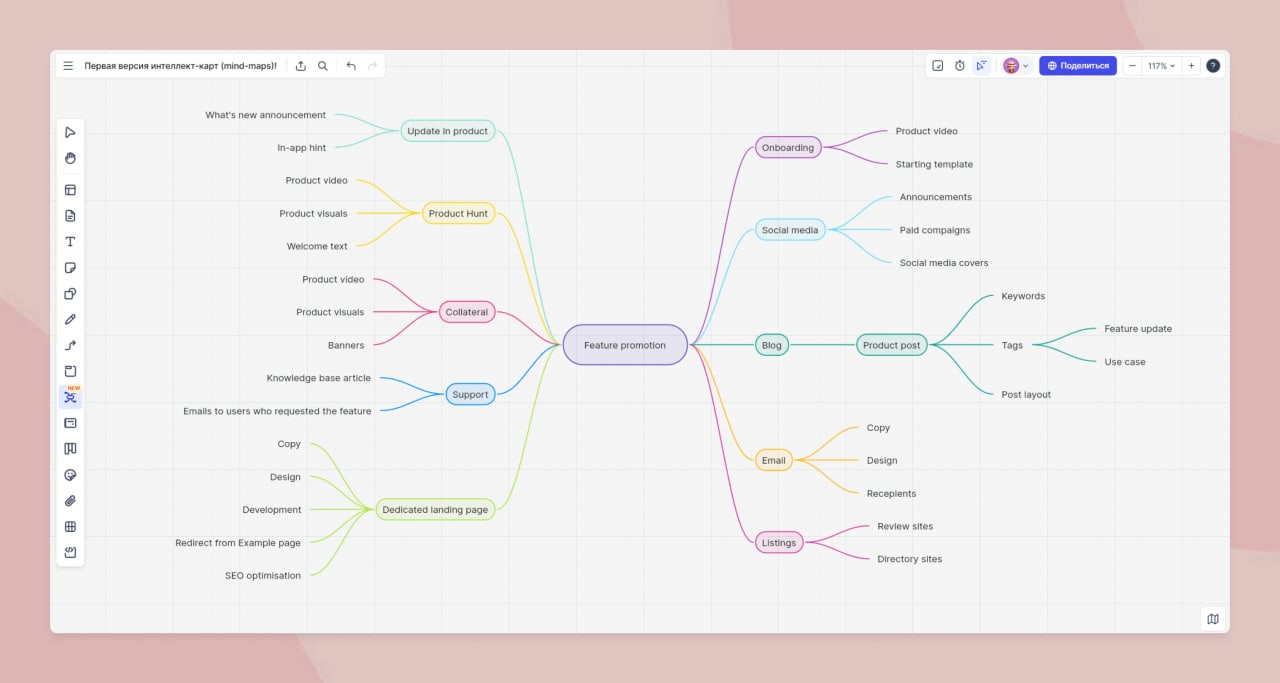Viewport: 1280px width, 683px height.
Task: Click the SEO optimisation leaf text
Action: [263, 576]
